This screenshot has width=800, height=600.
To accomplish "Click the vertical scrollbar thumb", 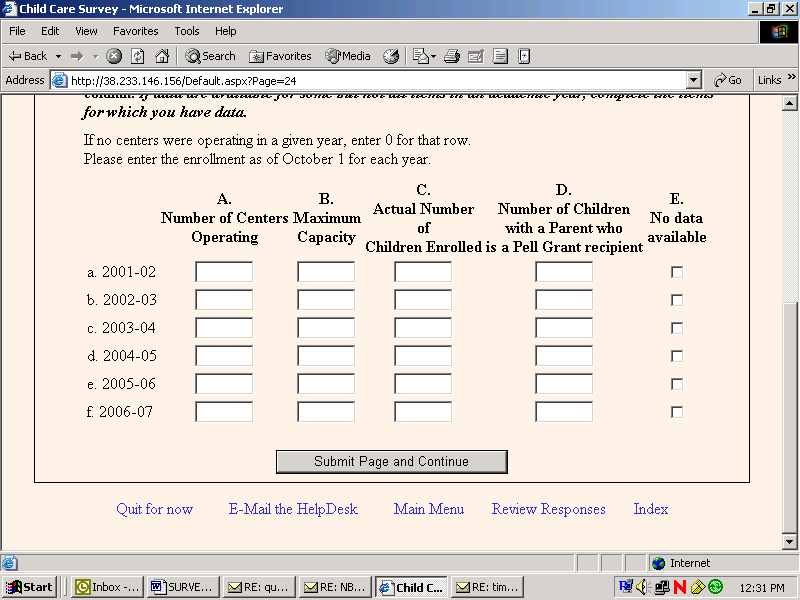I will (x=790, y=418).
